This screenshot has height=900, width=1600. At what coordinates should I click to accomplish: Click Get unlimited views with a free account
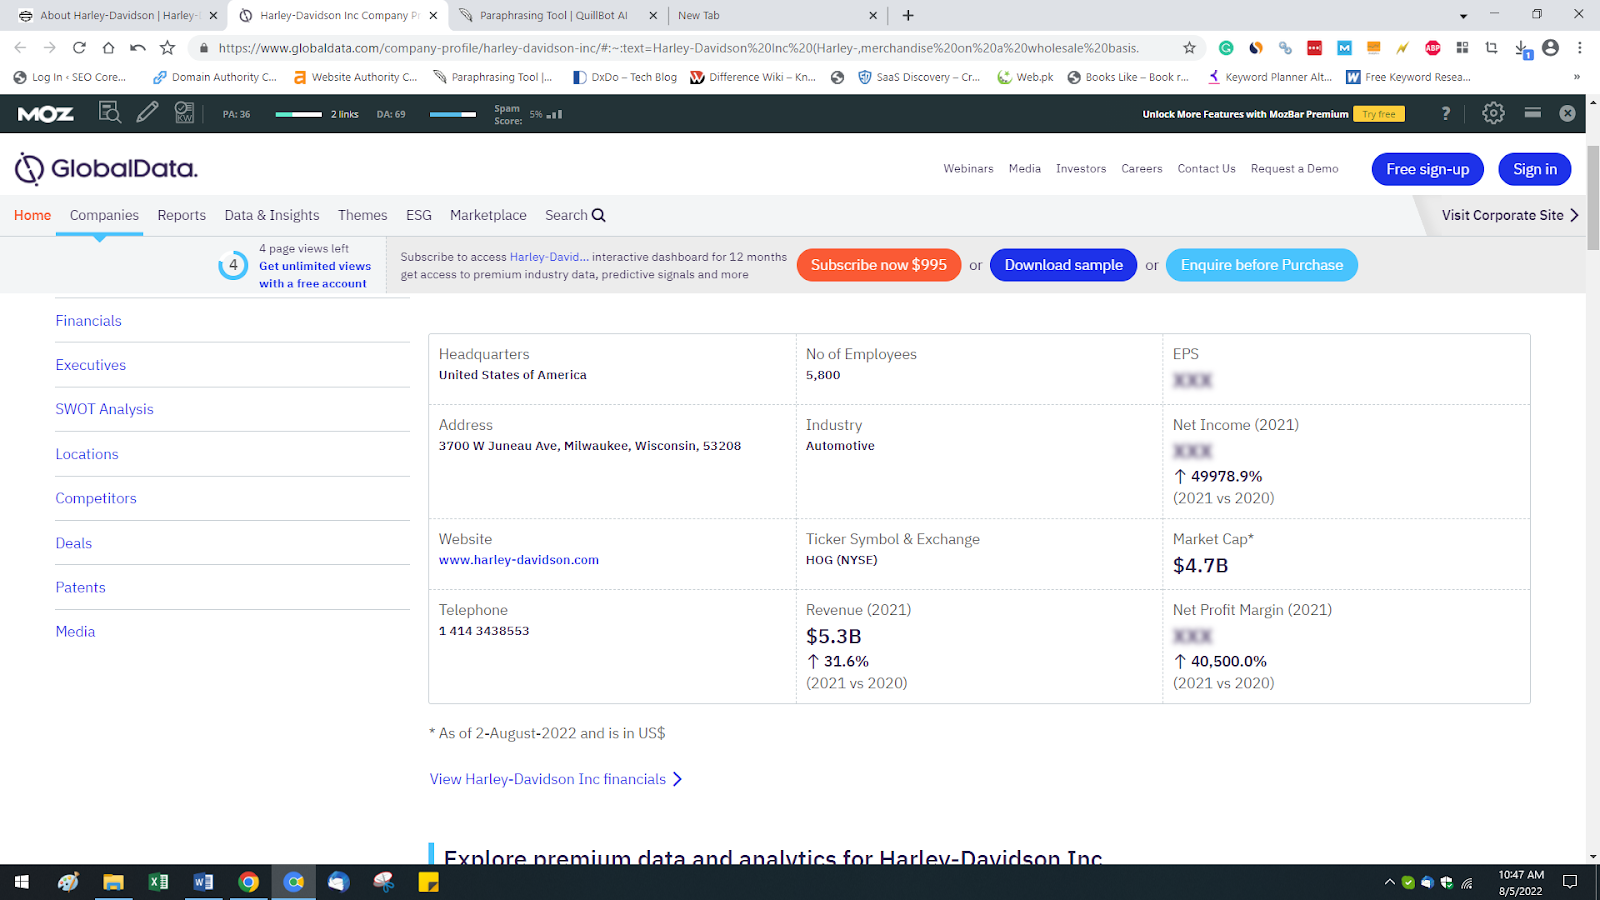click(x=315, y=275)
